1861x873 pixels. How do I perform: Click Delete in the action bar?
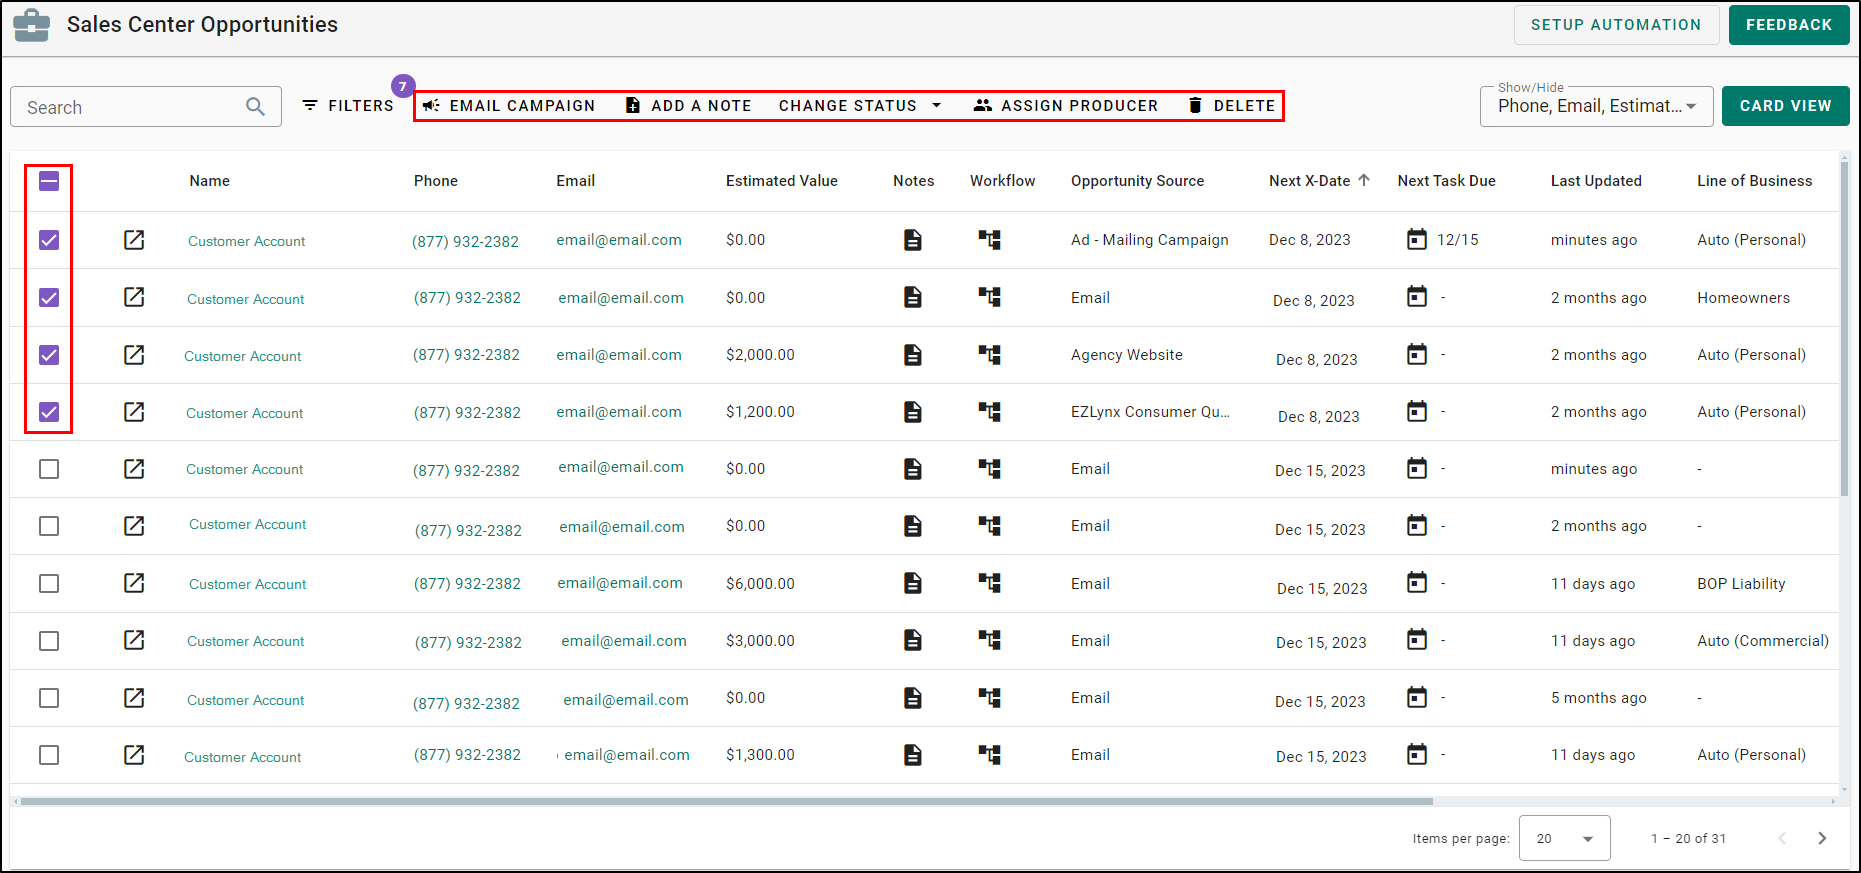tap(1231, 106)
